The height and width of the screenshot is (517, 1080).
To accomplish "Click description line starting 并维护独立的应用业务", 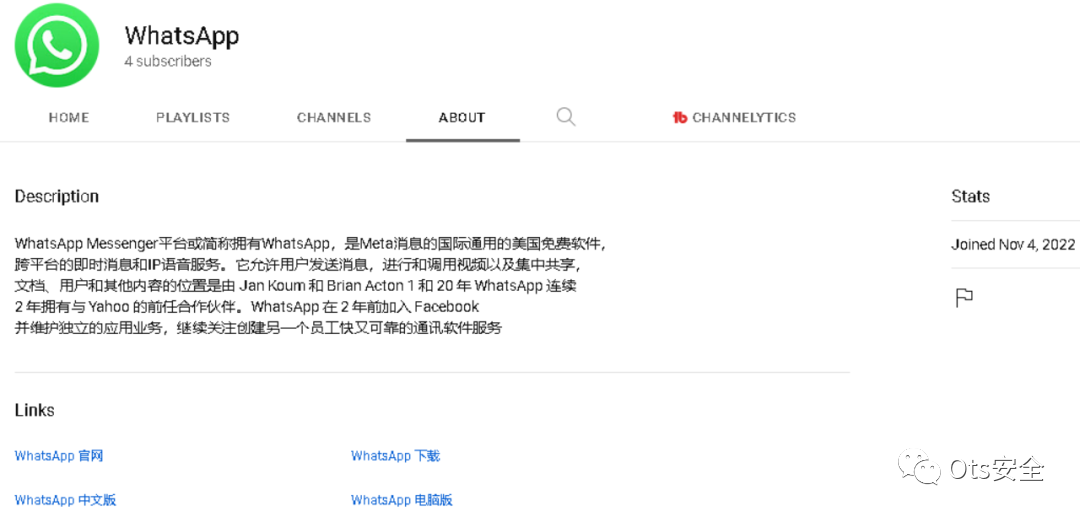I will click(x=258, y=328).
